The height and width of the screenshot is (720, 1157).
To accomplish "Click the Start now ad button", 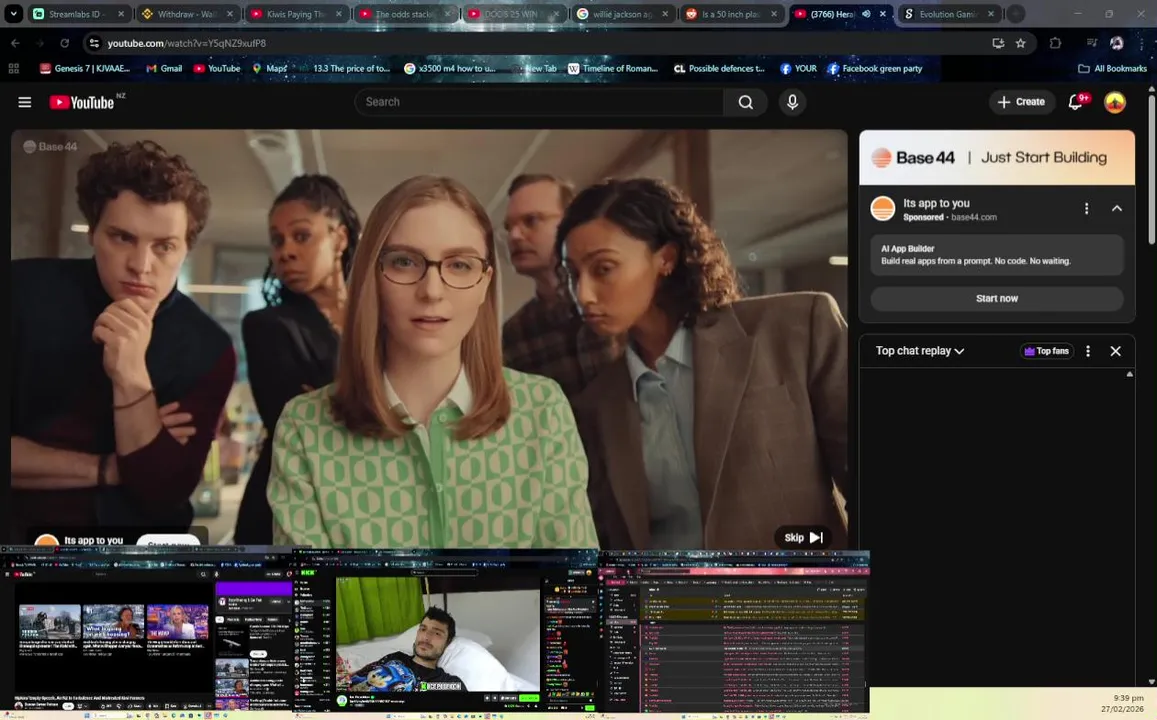I will point(997,299).
